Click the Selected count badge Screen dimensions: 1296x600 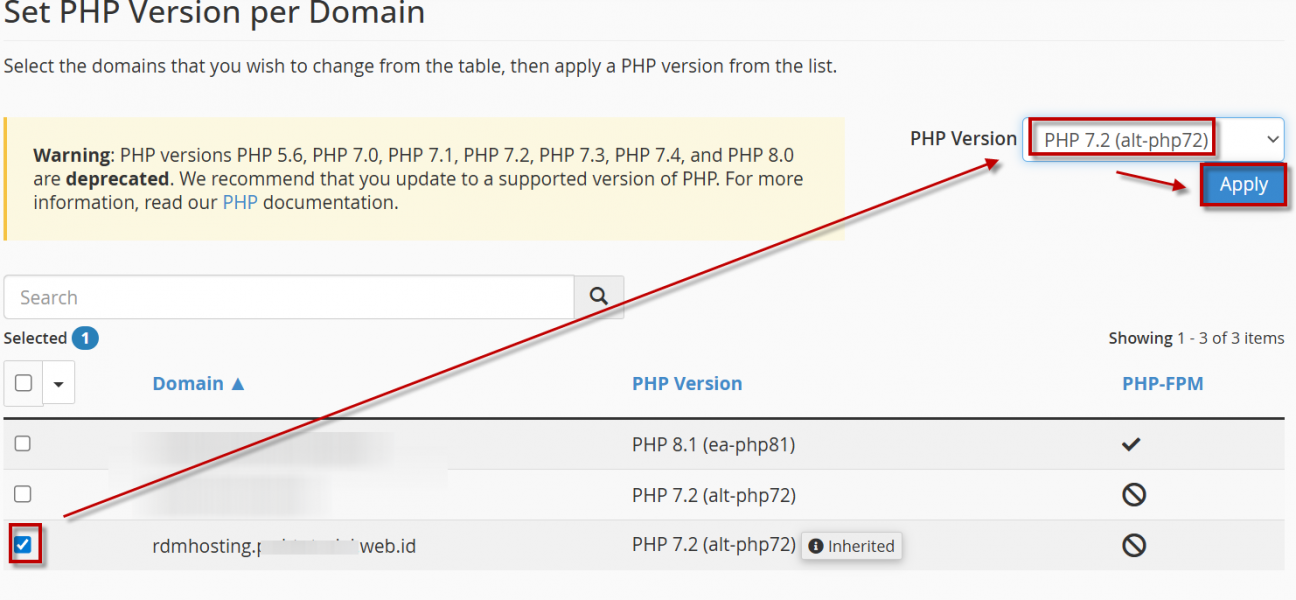tap(85, 338)
